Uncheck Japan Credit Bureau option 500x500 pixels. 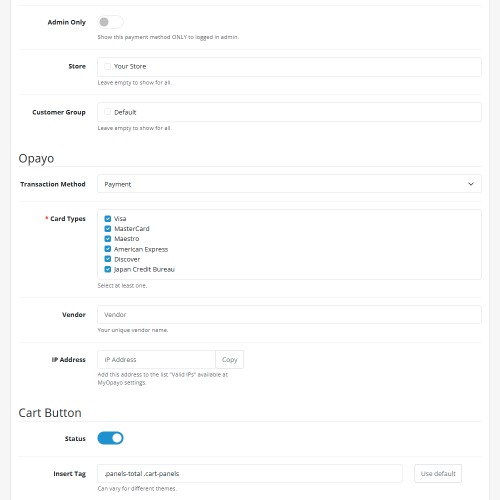(108, 269)
